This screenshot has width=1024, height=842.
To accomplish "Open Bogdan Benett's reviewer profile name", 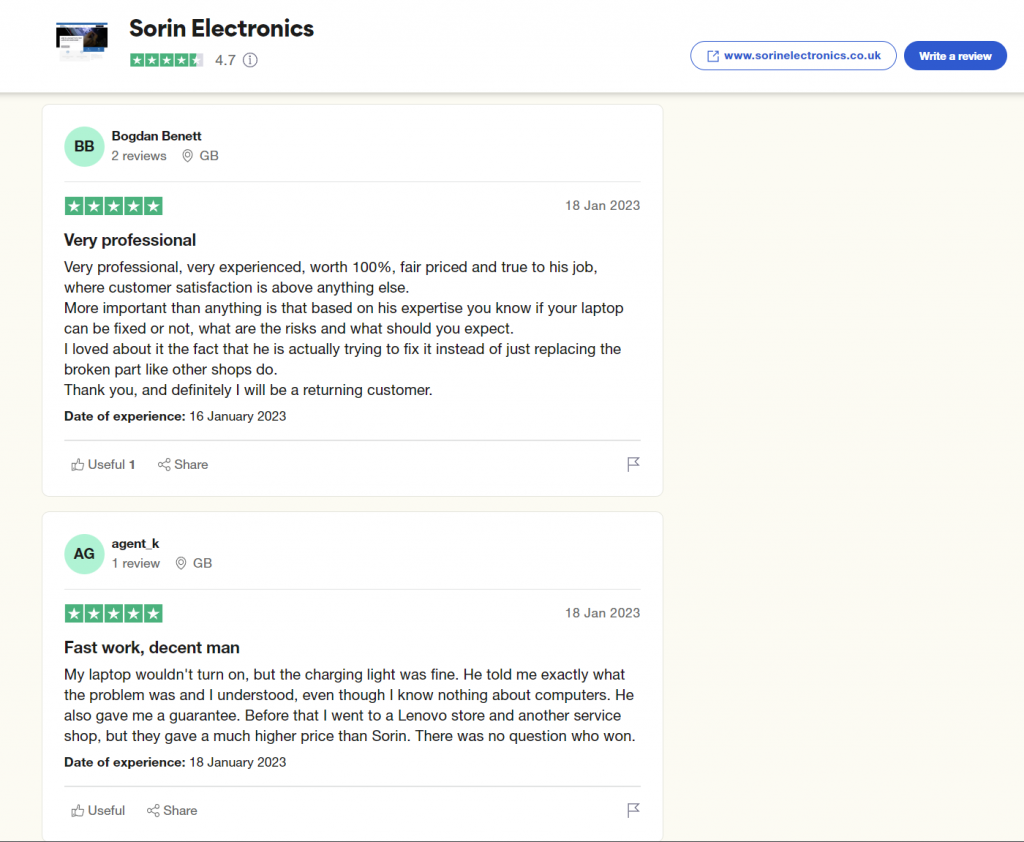I will tap(156, 136).
